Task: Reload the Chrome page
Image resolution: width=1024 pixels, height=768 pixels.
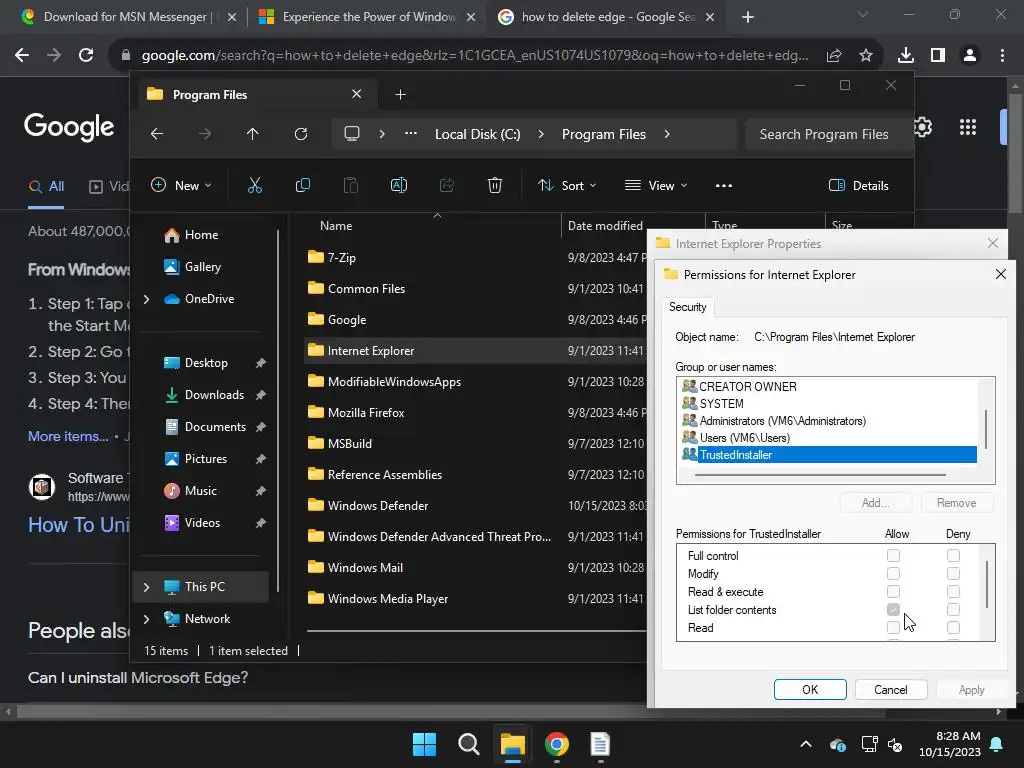Action: [86, 56]
